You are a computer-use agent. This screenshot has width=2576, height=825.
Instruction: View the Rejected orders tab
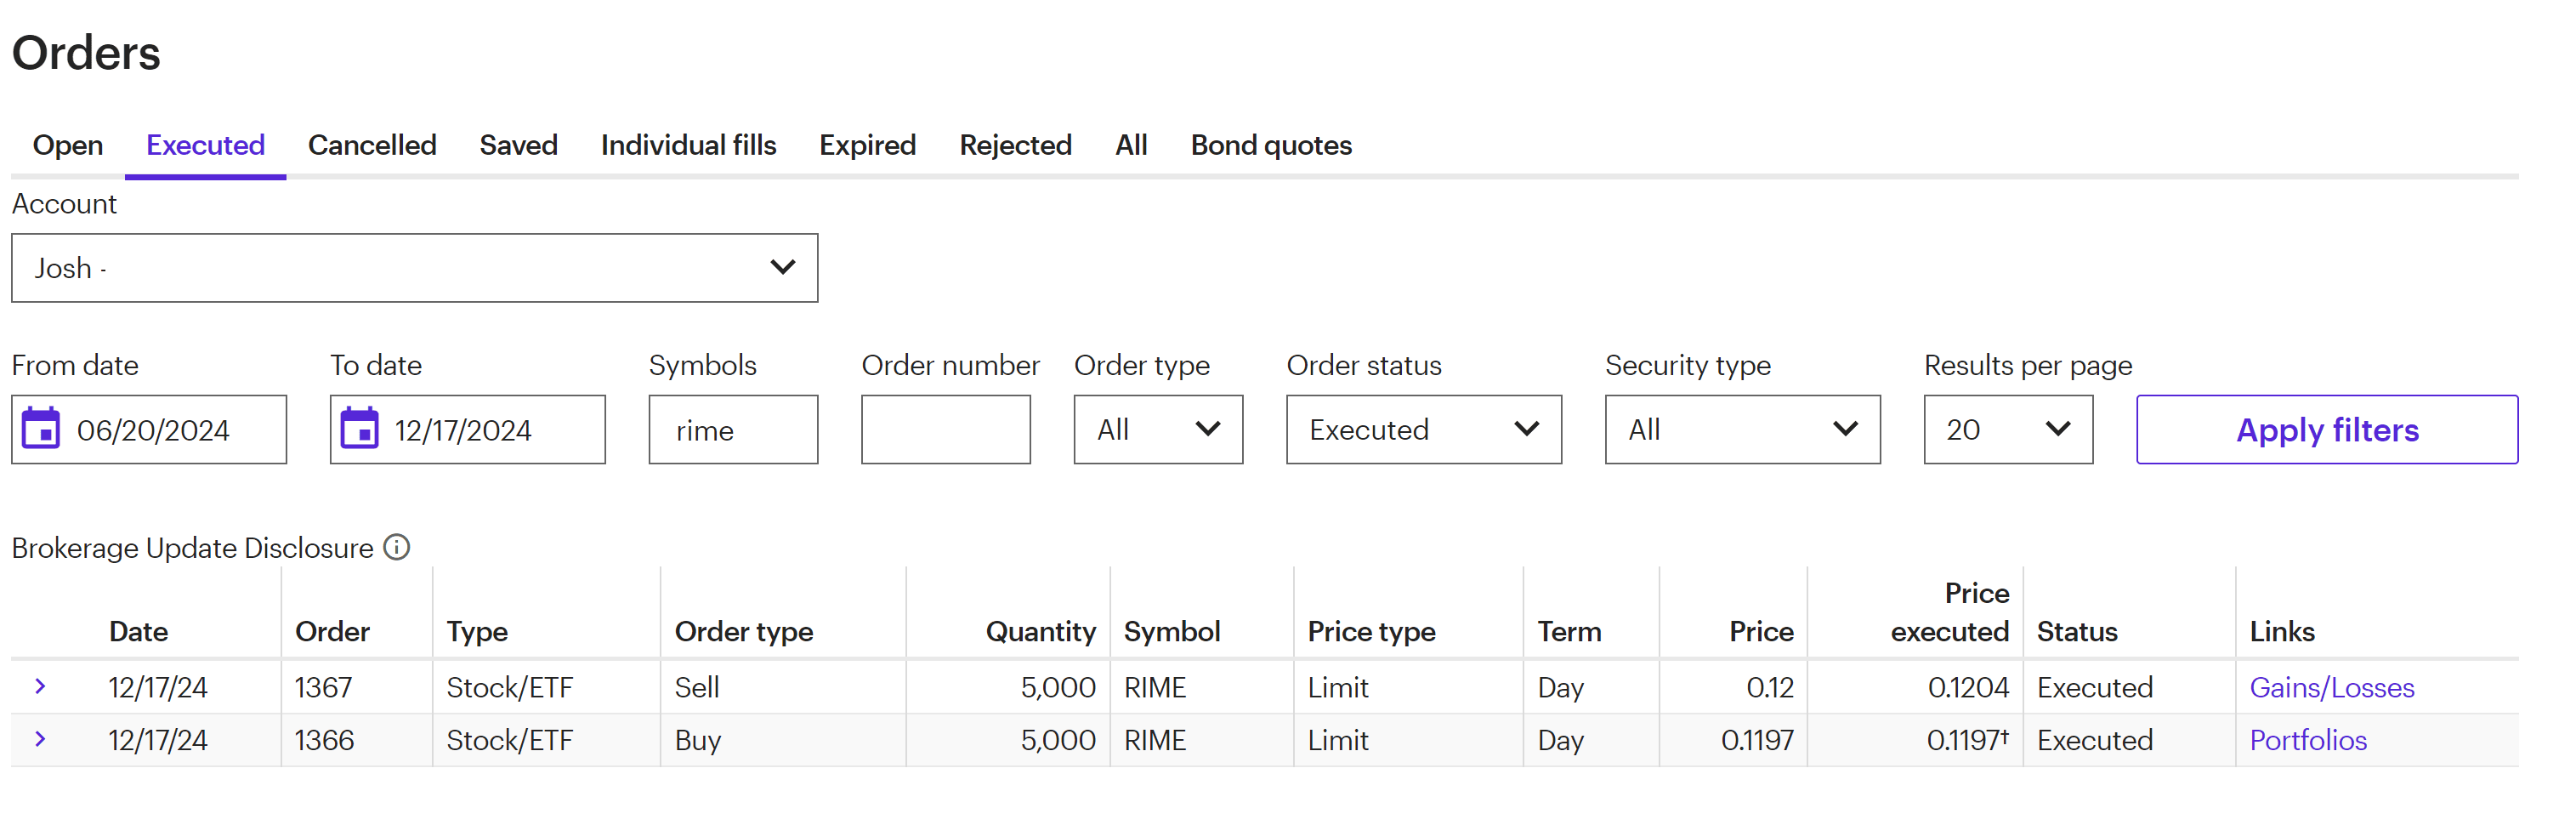coord(1015,146)
